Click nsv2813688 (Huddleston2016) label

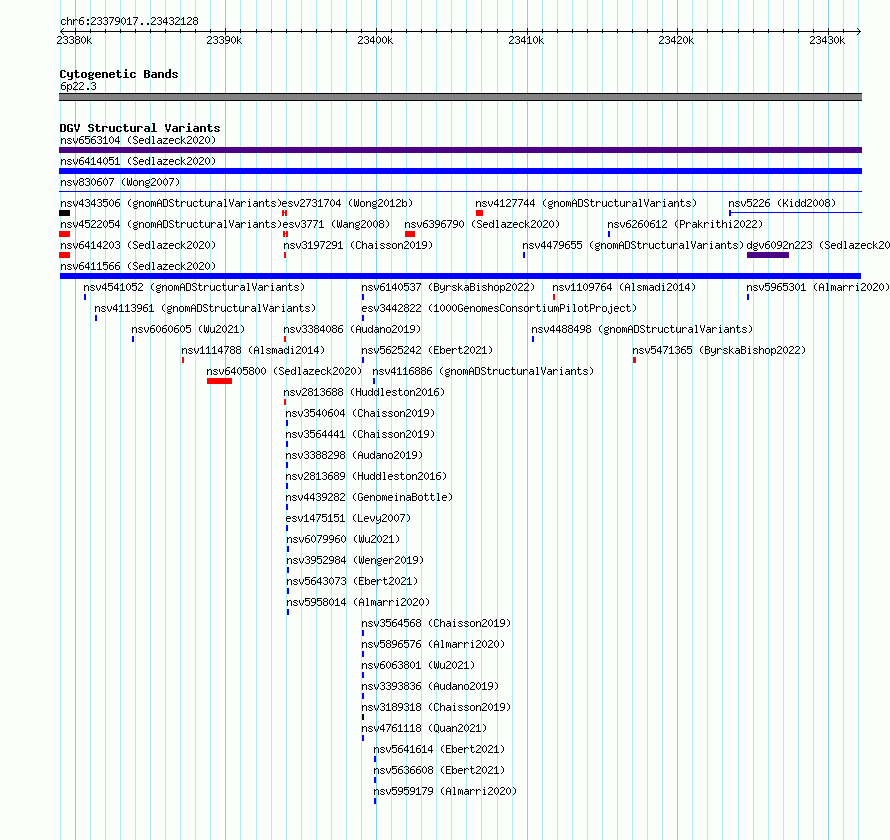coord(364,392)
